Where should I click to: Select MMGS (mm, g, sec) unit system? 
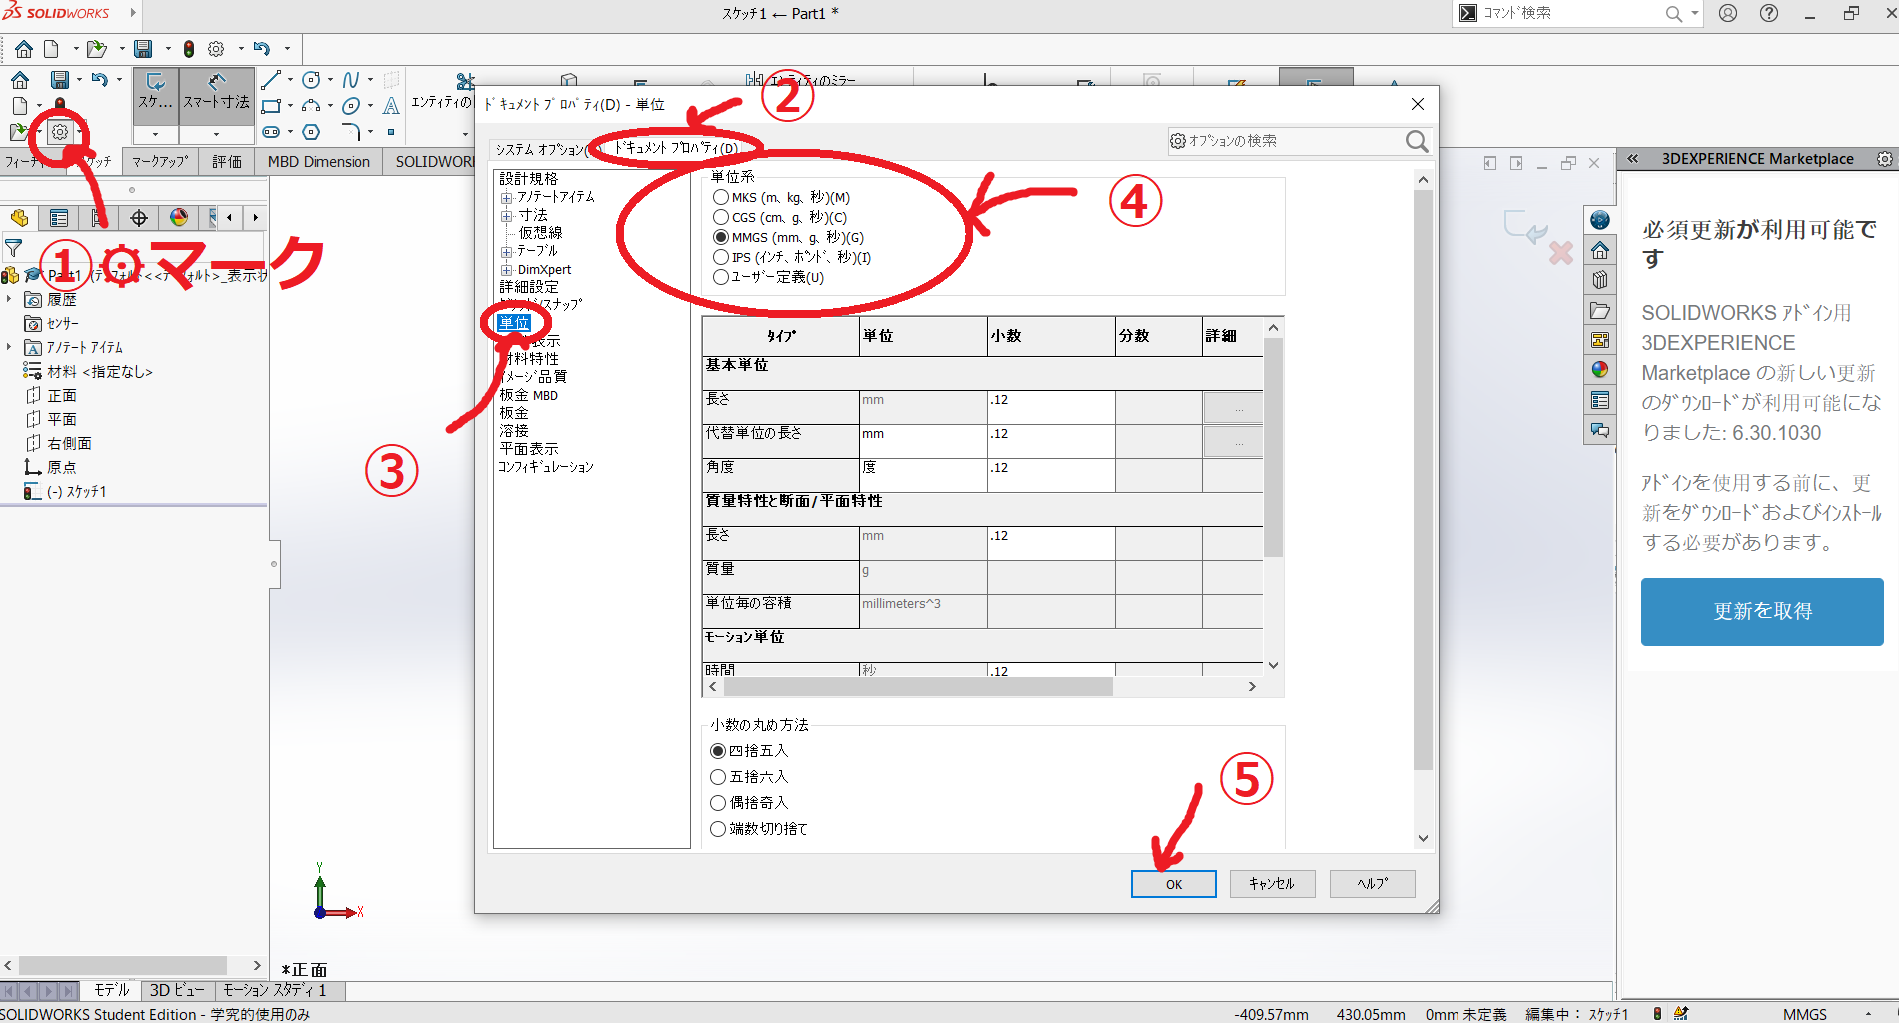click(720, 237)
